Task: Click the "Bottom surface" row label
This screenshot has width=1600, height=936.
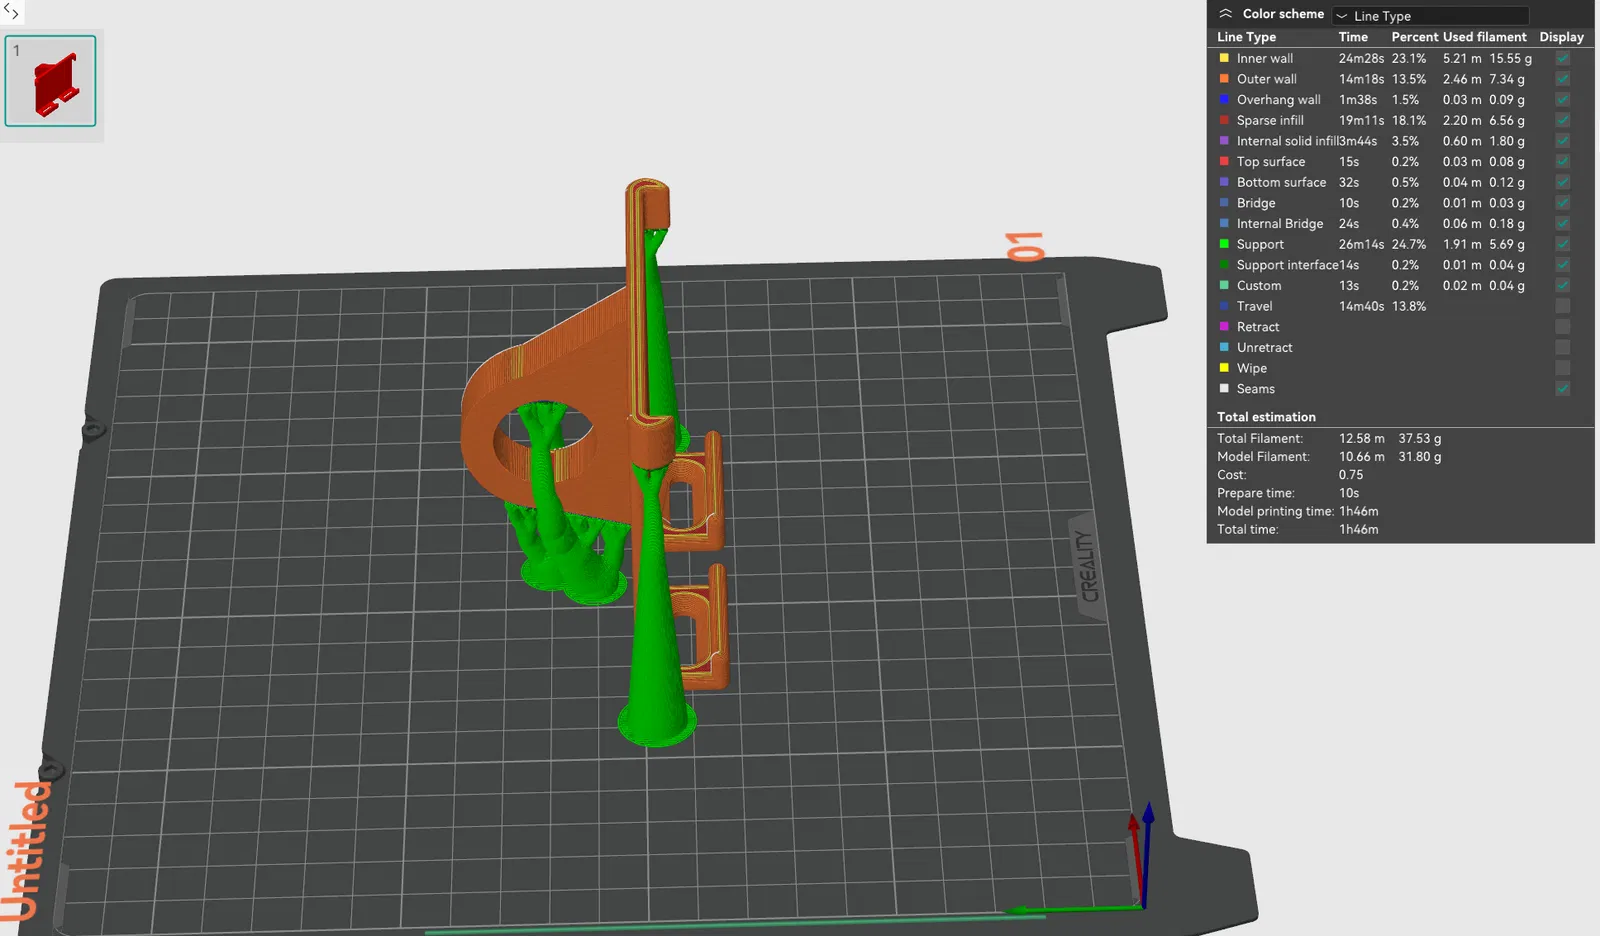Action: pyautogui.click(x=1282, y=183)
